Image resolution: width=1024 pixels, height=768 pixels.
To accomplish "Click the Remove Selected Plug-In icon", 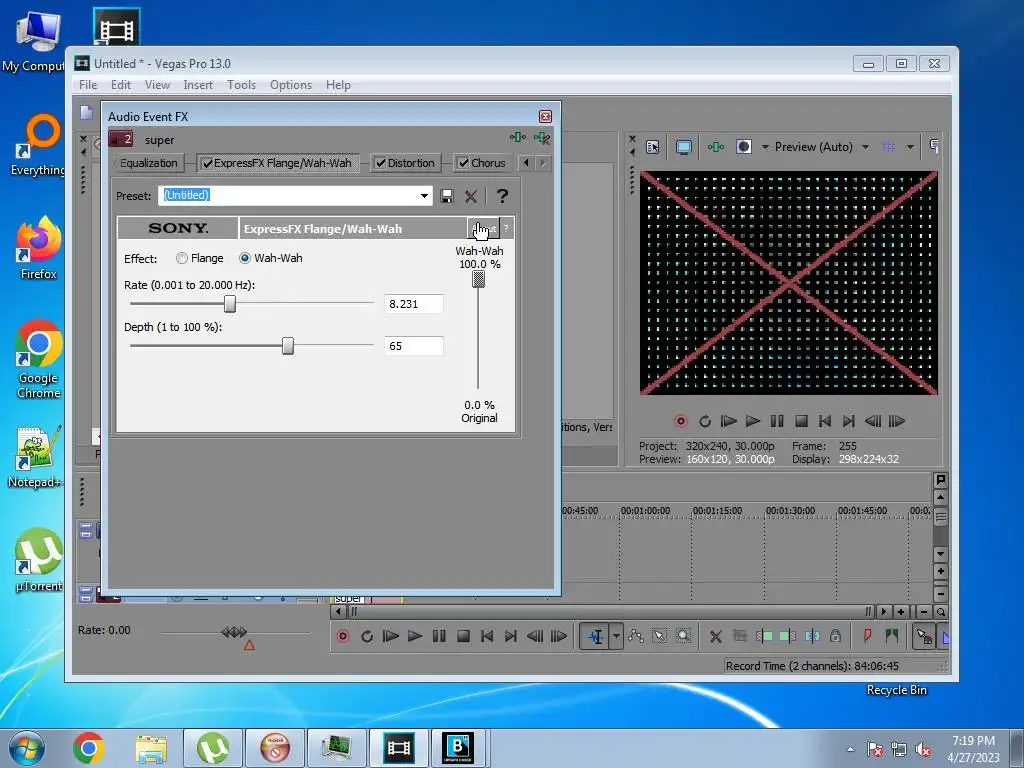I will (541, 138).
